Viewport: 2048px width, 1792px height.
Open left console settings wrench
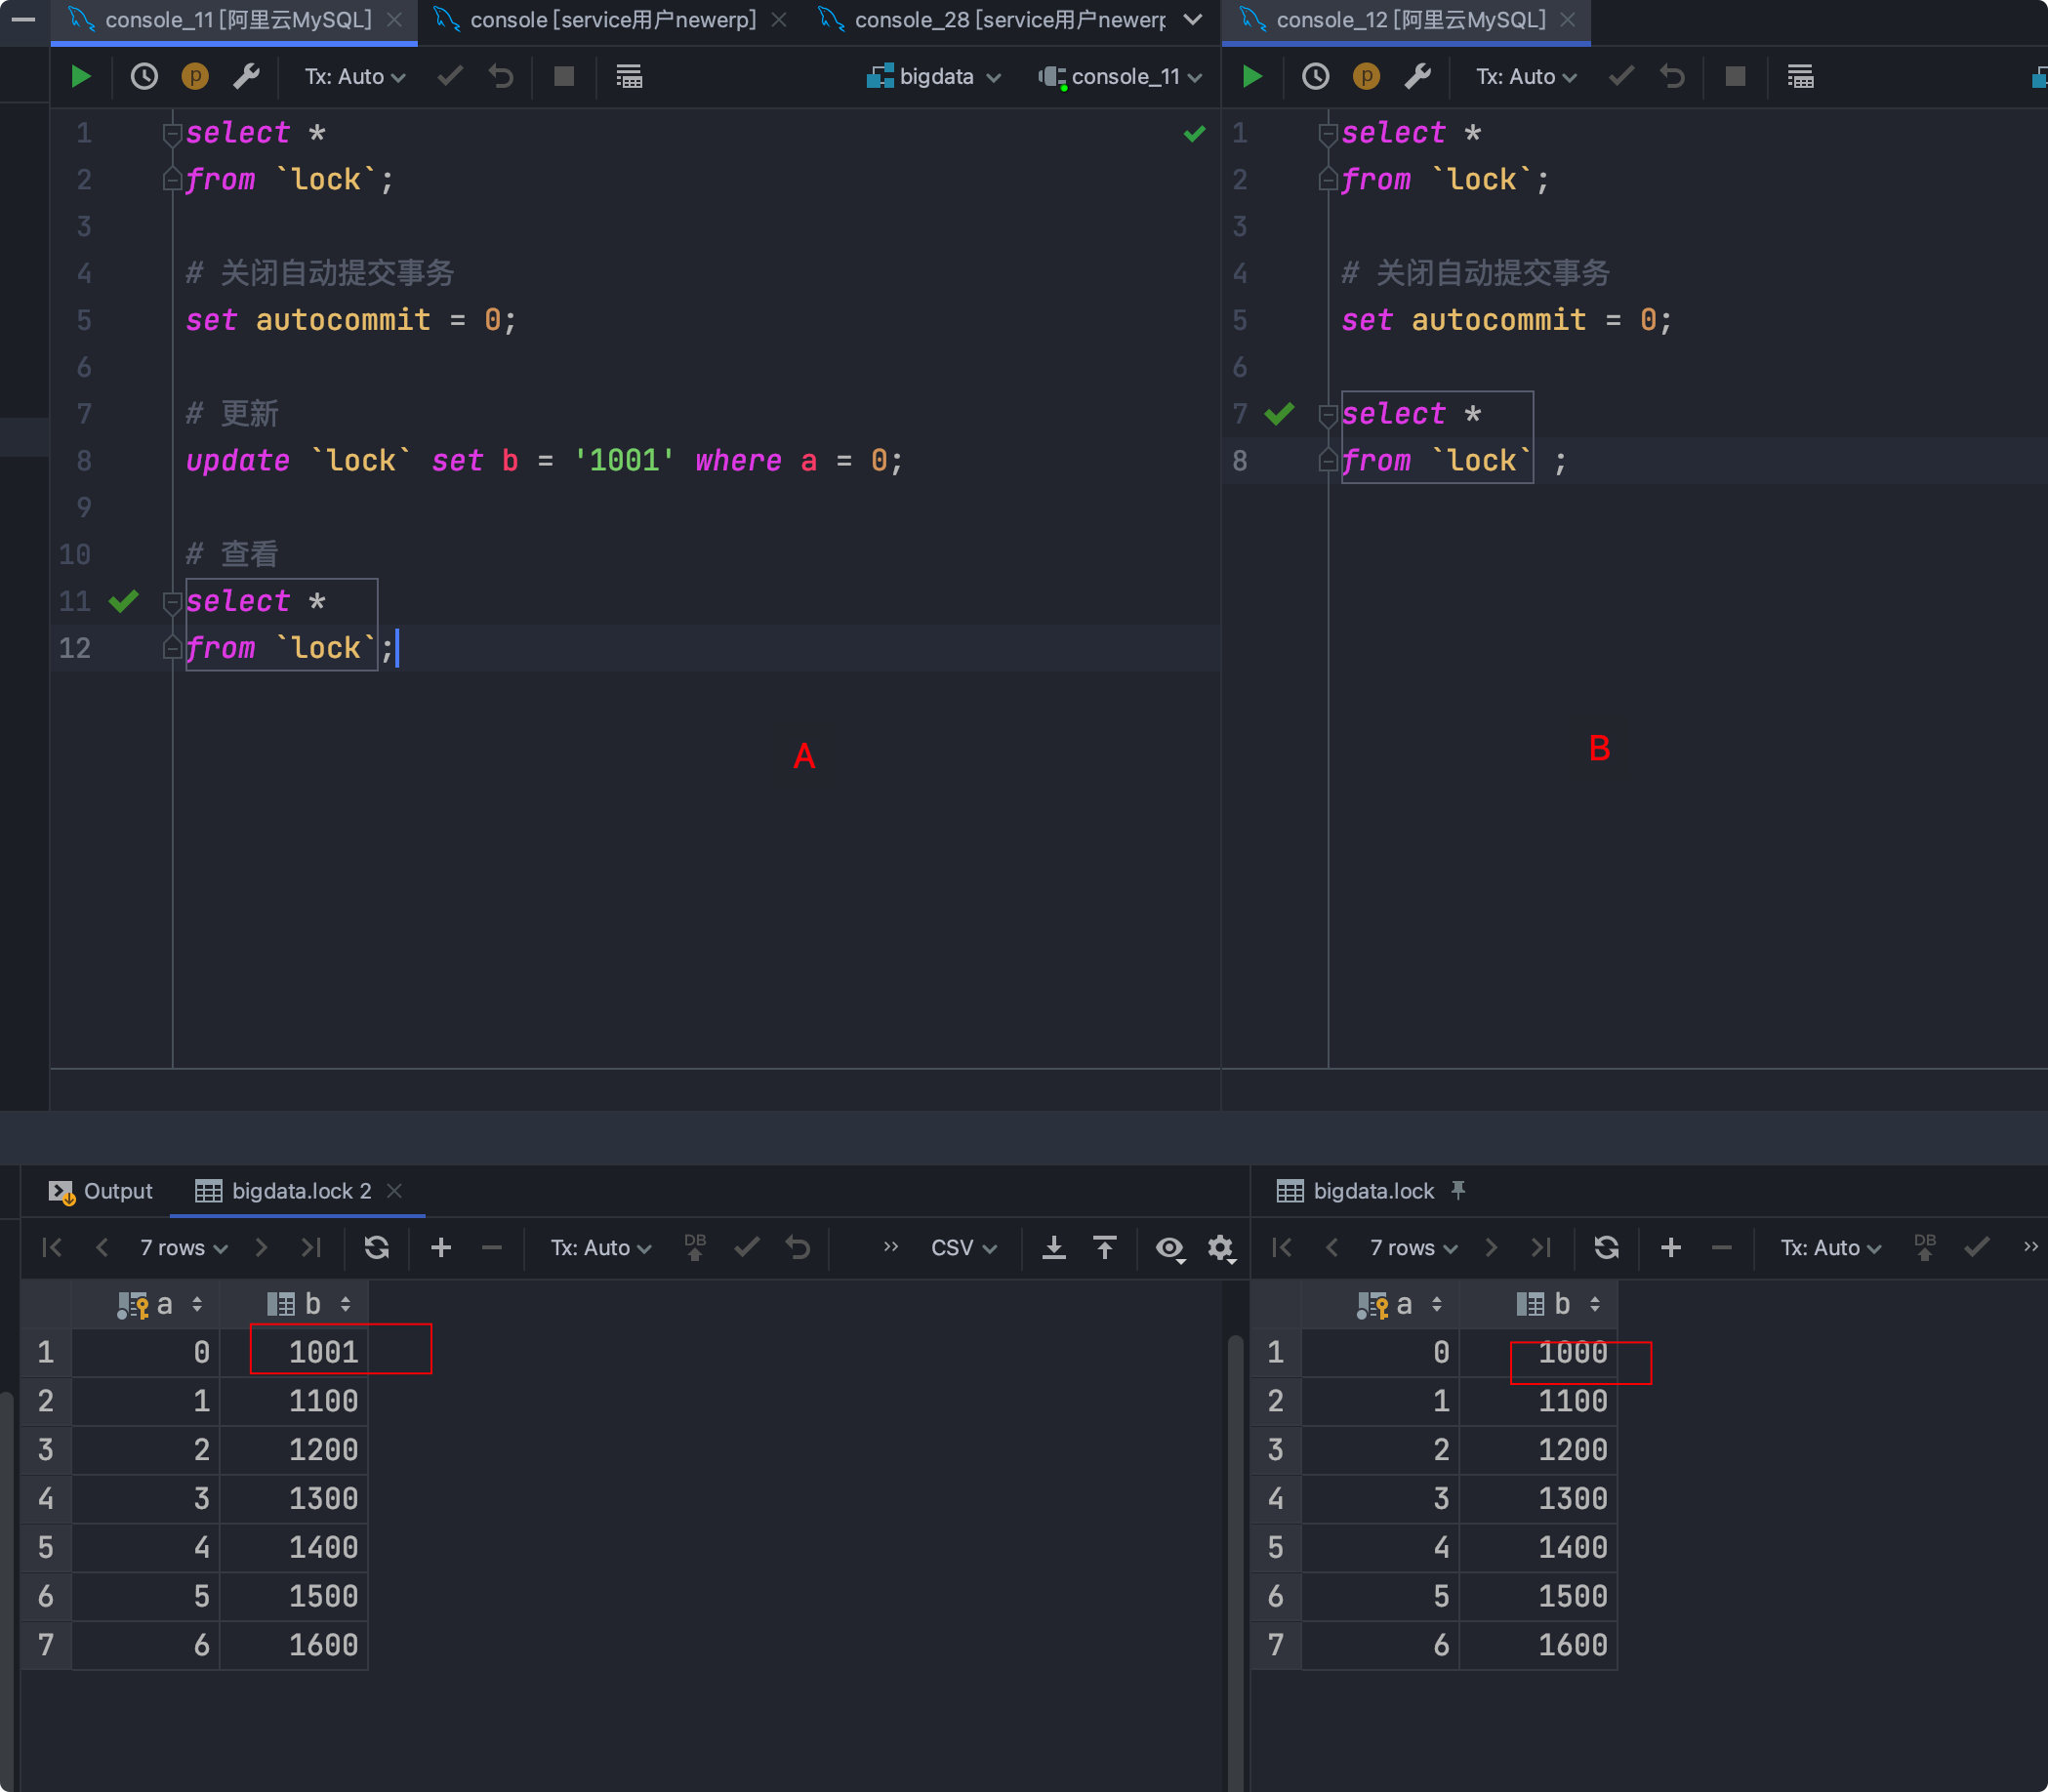click(246, 76)
